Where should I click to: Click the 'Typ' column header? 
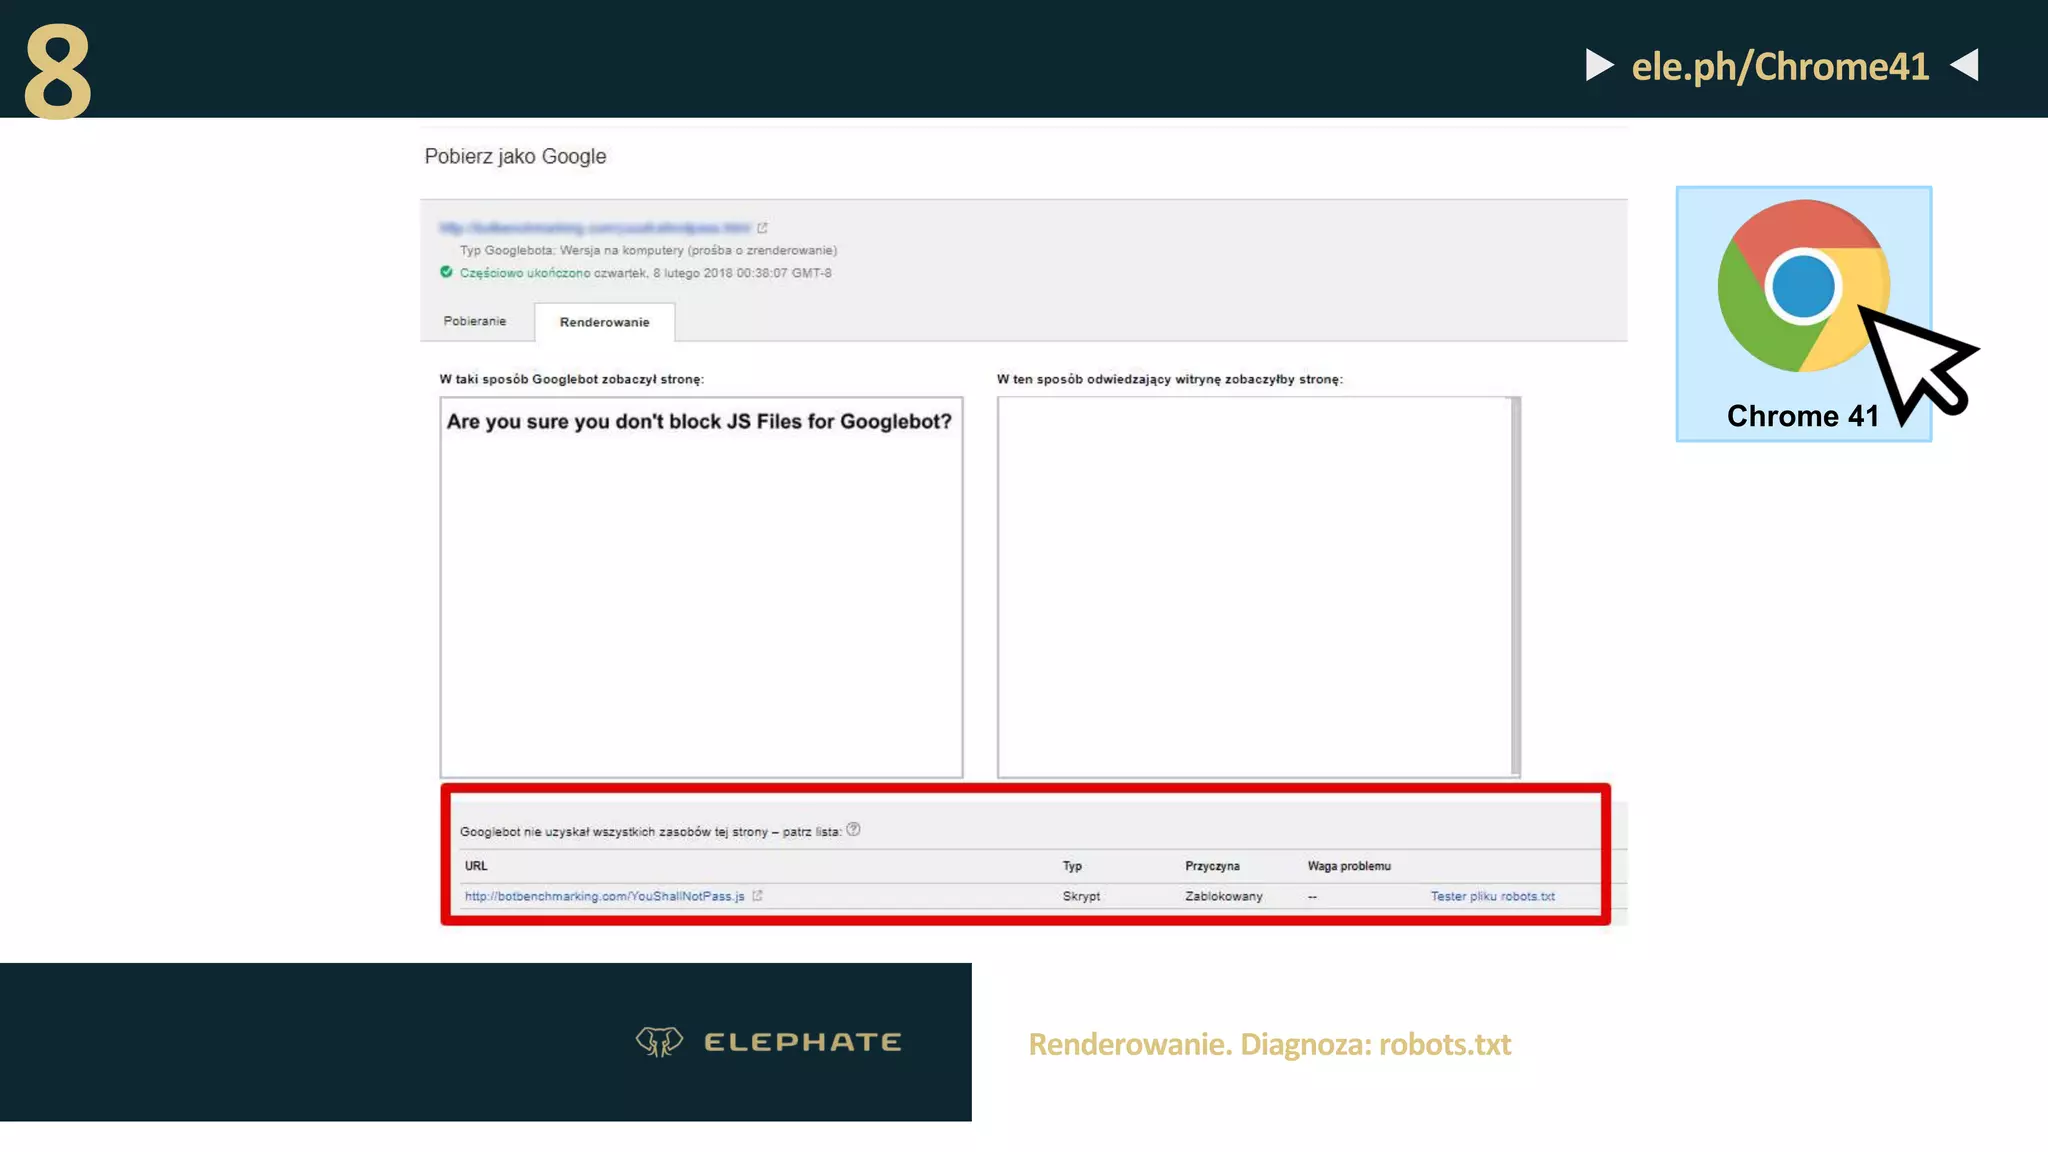coord(1072,866)
